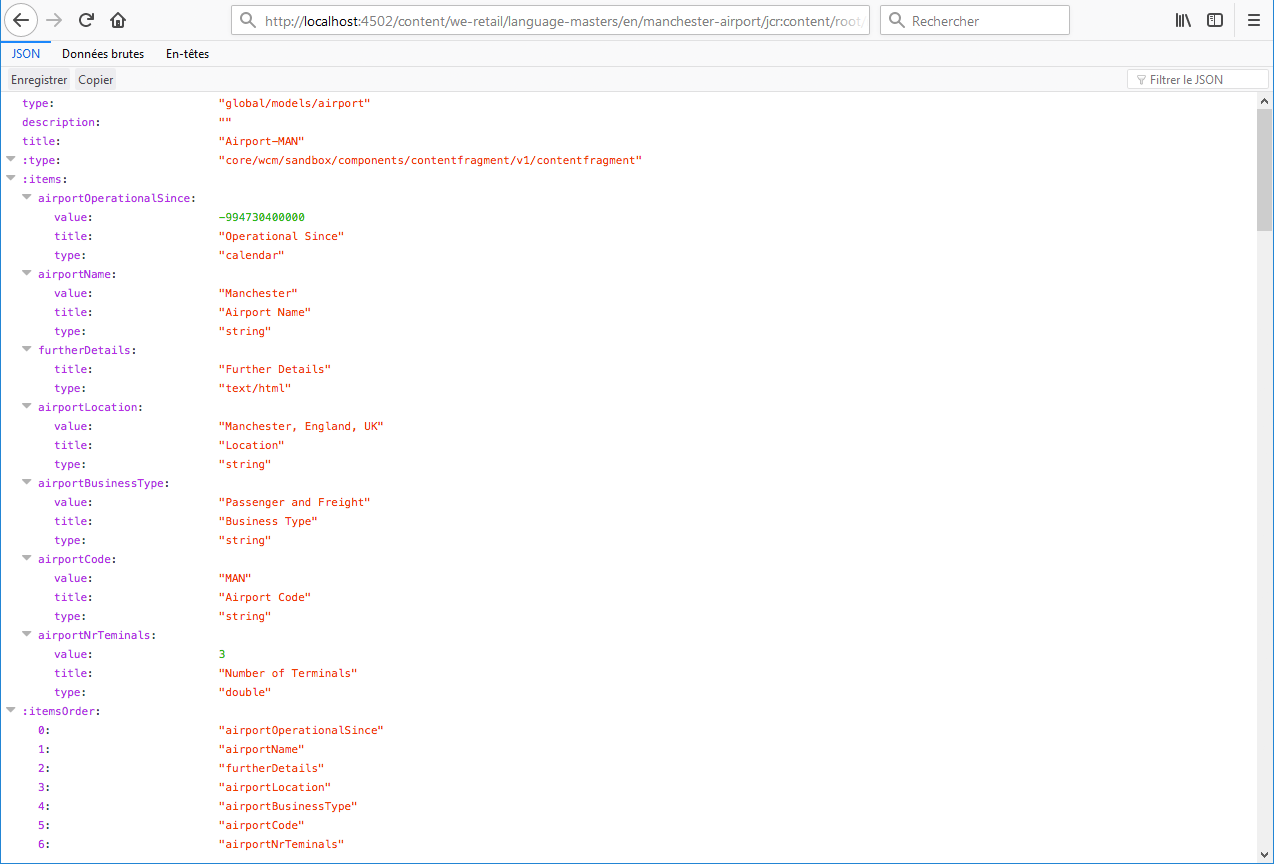Image resolution: width=1274 pixels, height=864 pixels.
Task: Select the "Airport Name" title value
Action: [x=264, y=312]
